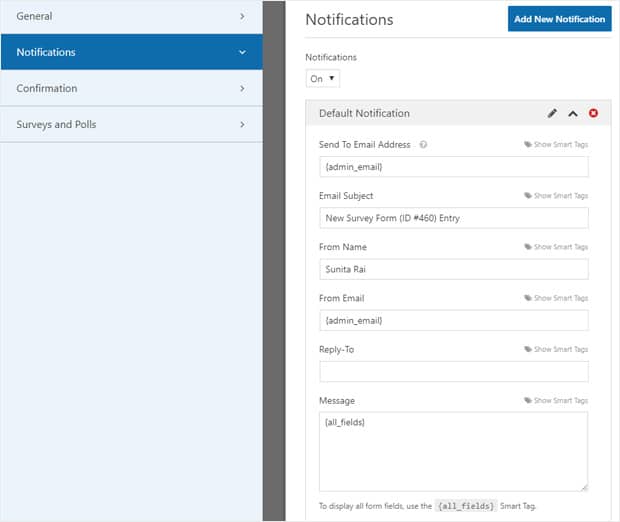Open the Notifications On dropdown
This screenshot has height=522, width=620.
[323, 79]
